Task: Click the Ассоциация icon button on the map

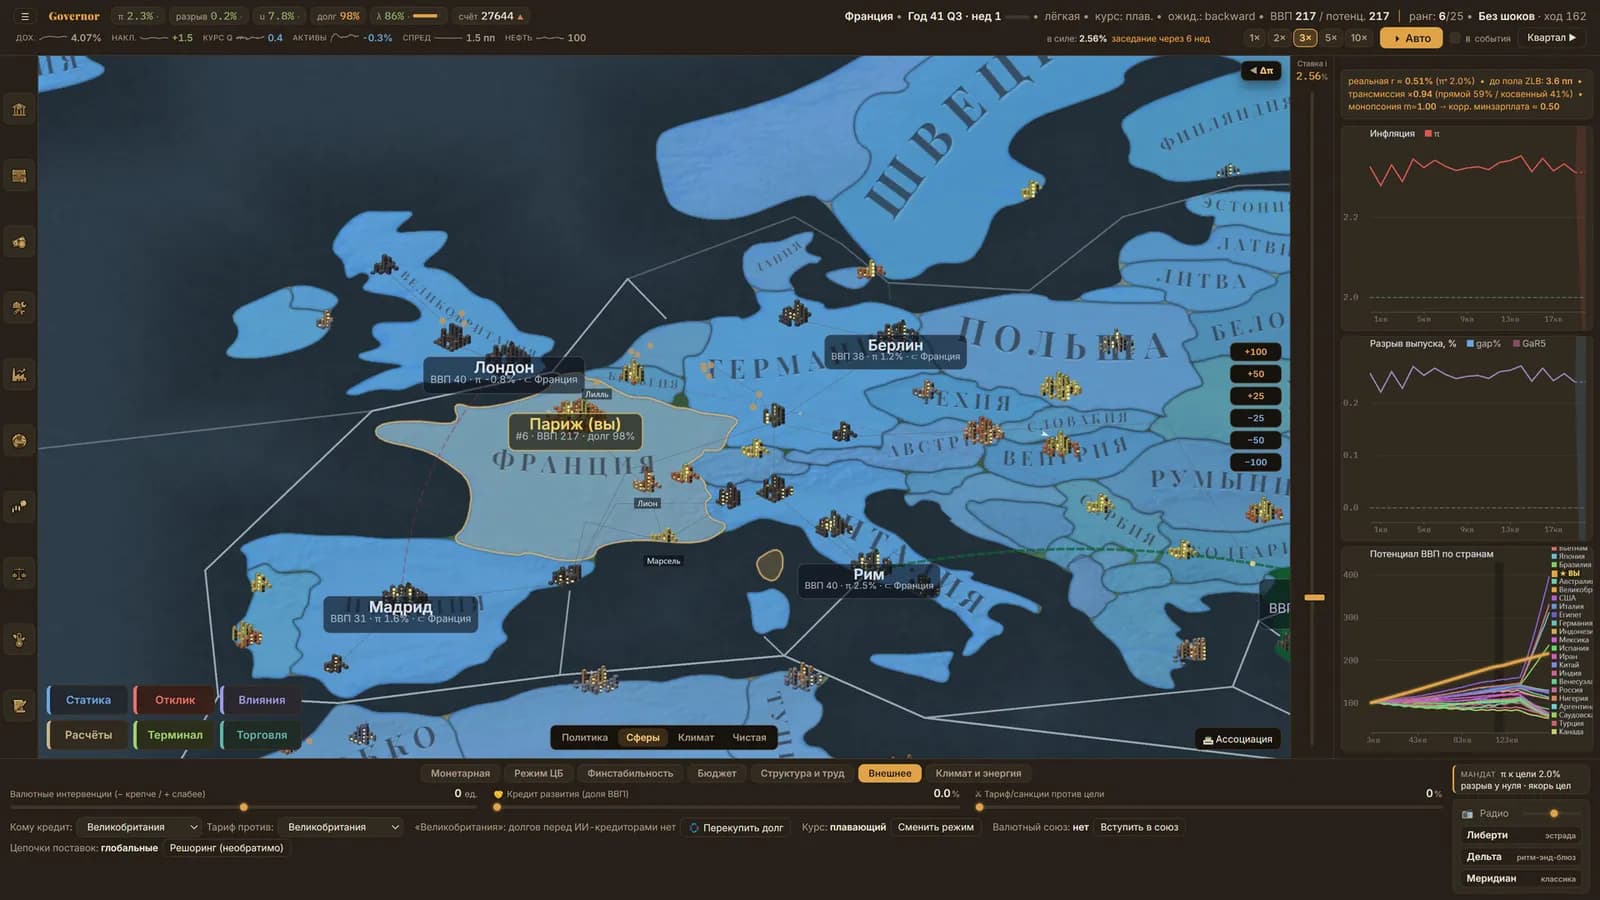Action: pyautogui.click(x=1238, y=739)
